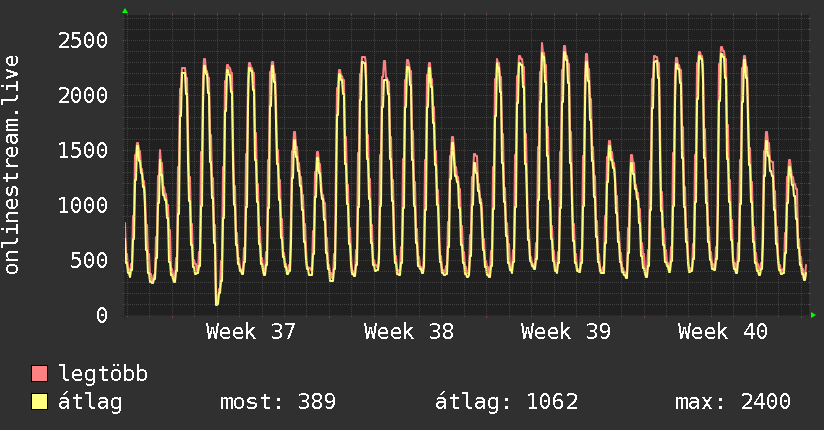Click the 'Week 37' axis label
Screen dimensions: 824x430
(251, 332)
